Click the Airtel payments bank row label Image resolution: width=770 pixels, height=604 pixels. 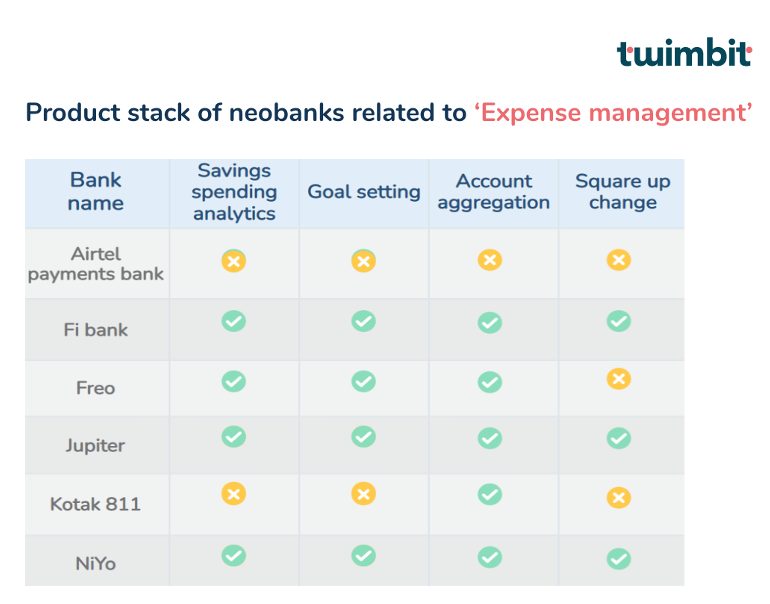click(x=96, y=264)
